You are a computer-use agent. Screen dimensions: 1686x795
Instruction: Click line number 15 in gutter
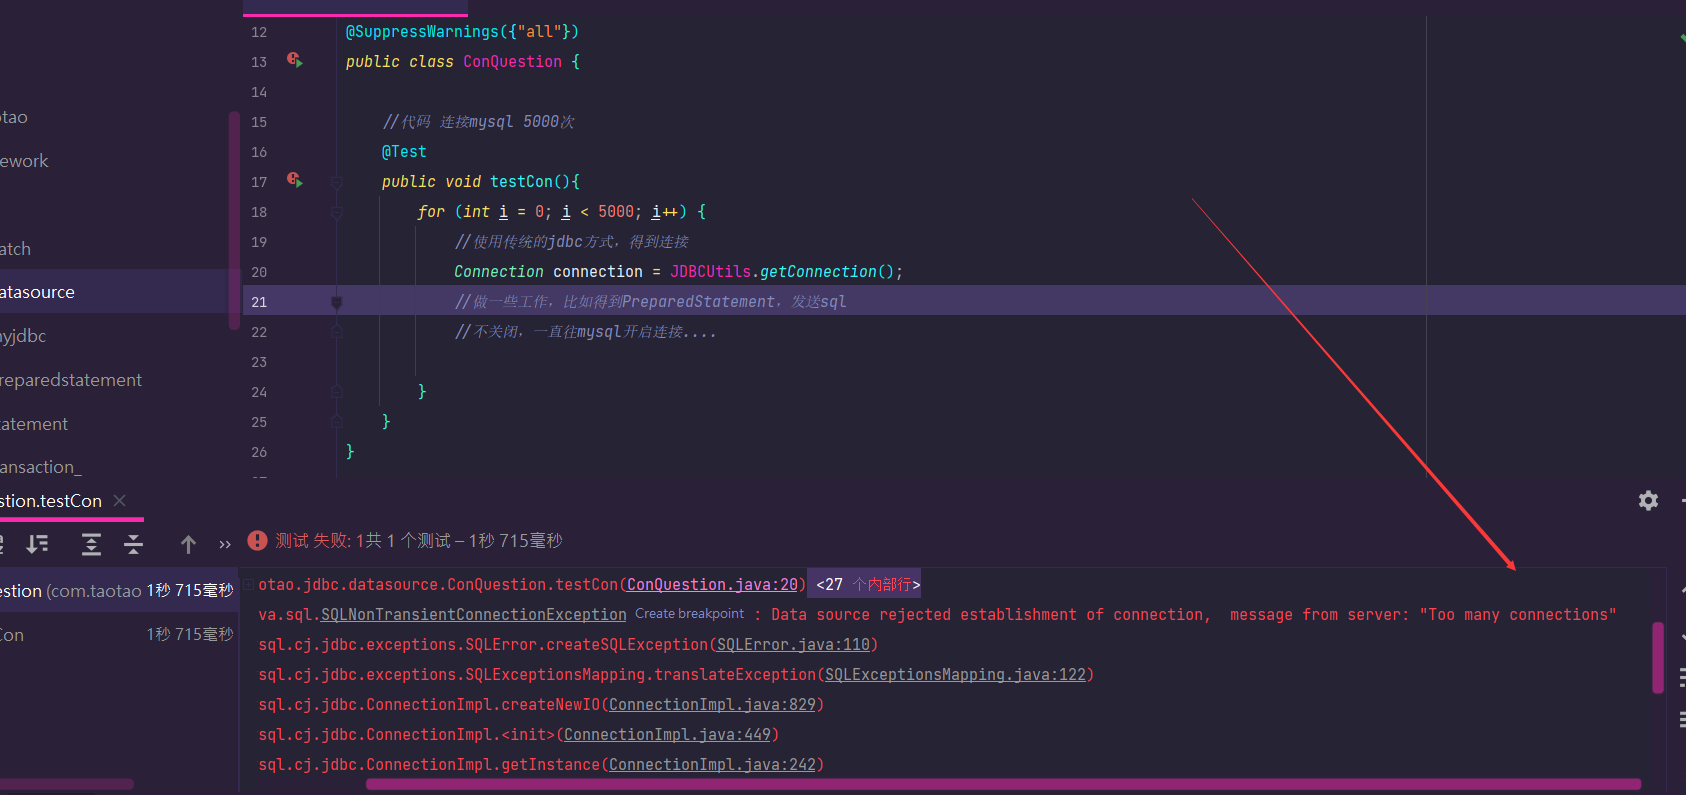259,122
